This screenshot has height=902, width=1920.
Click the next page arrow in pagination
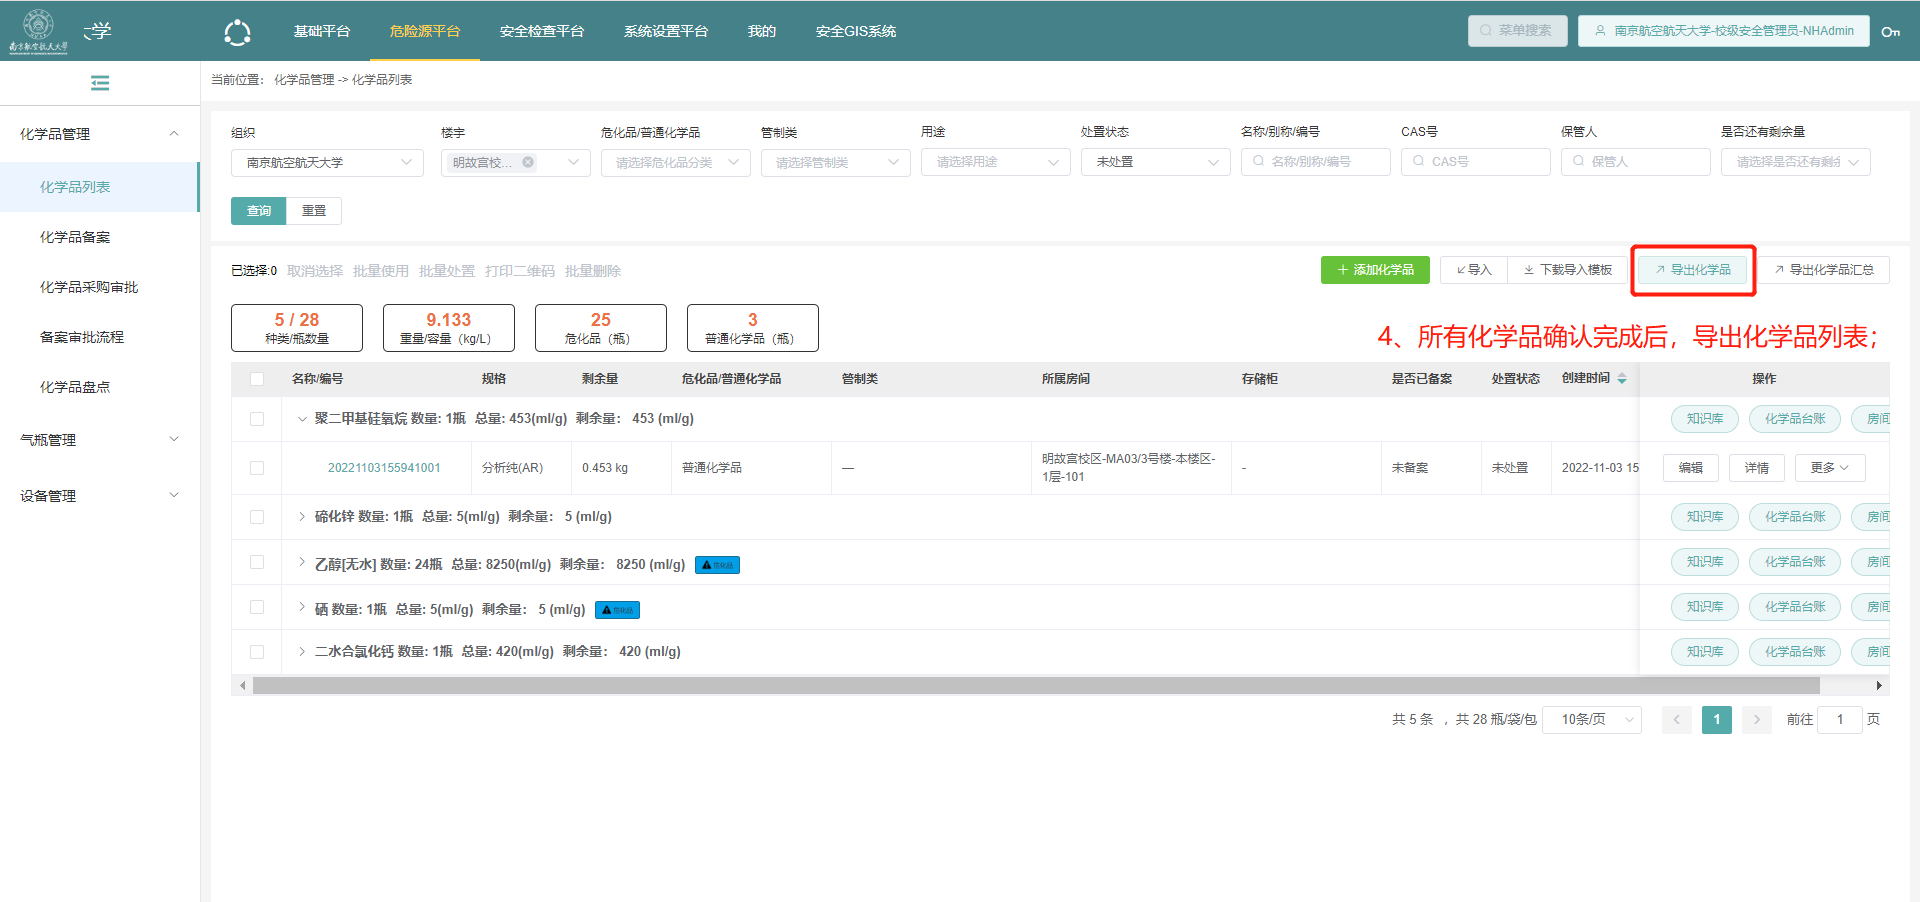(1756, 720)
